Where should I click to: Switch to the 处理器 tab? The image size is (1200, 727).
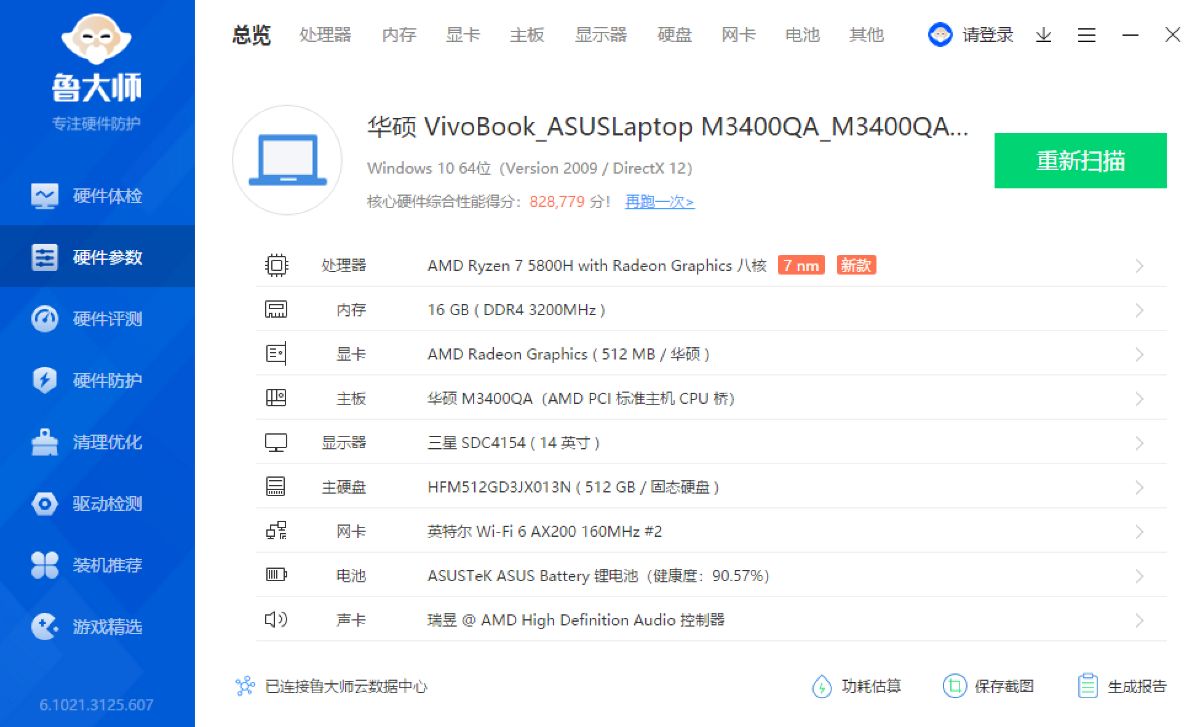pyautogui.click(x=325, y=35)
